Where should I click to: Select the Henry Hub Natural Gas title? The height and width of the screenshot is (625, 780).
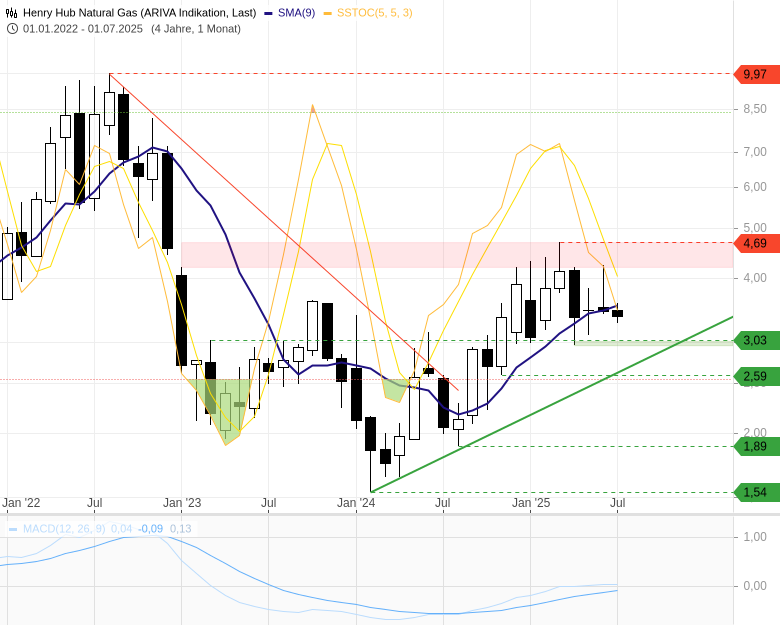click(x=140, y=13)
